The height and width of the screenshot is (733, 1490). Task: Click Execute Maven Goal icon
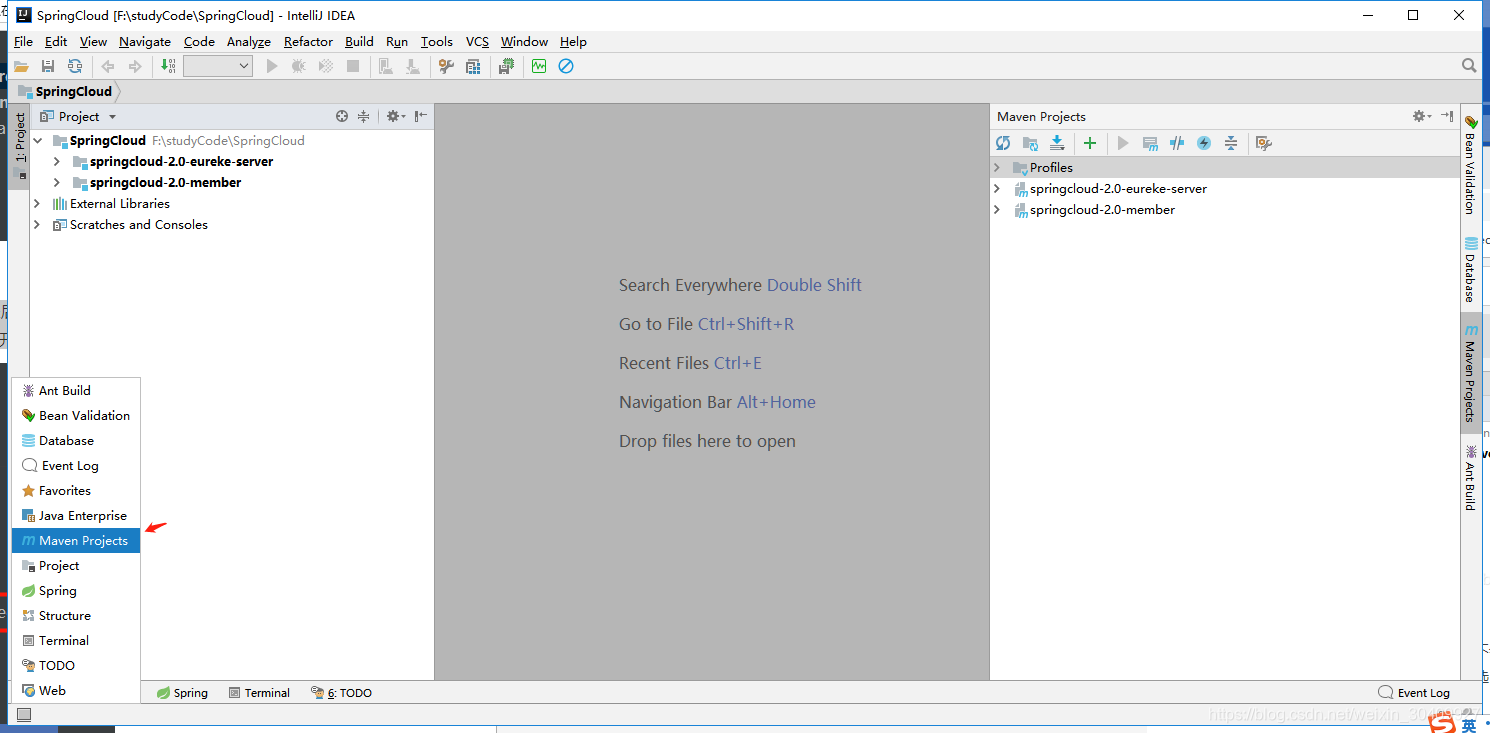click(1150, 143)
